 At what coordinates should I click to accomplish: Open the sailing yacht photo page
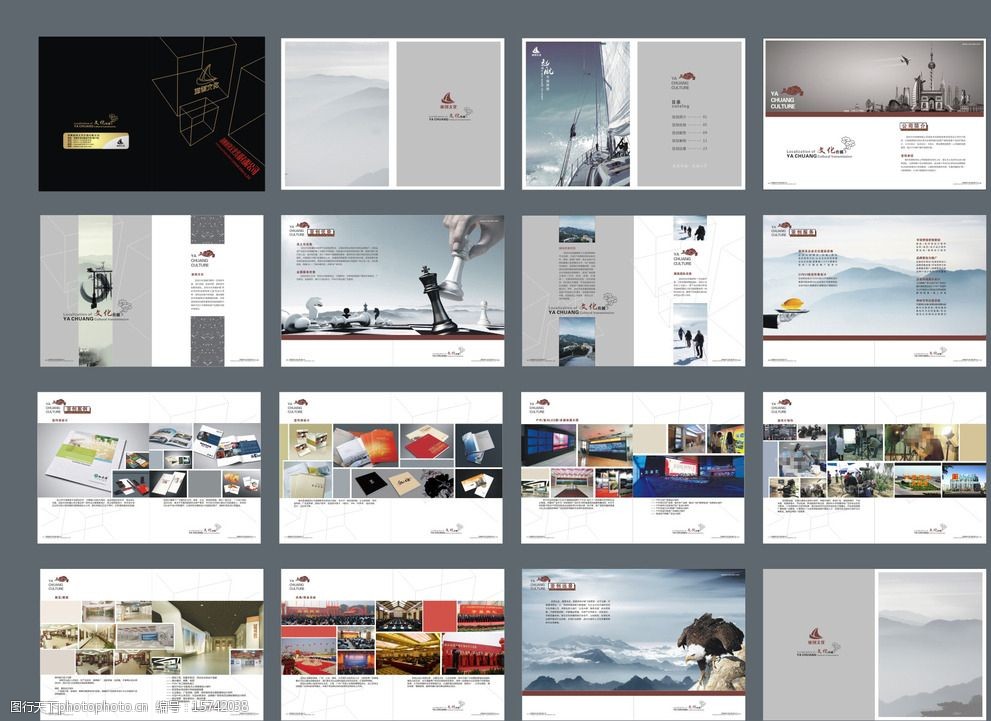[x=577, y=115]
